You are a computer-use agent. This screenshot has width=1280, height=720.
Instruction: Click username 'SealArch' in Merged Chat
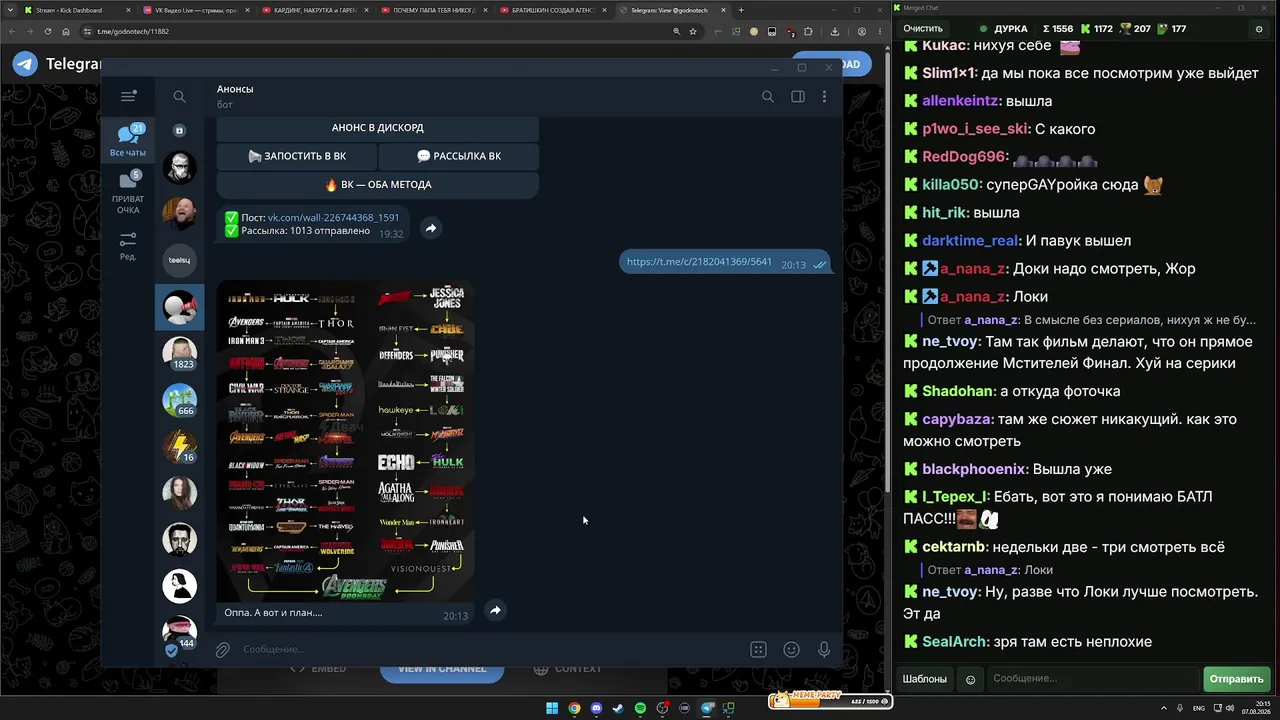pyautogui.click(x=955, y=642)
